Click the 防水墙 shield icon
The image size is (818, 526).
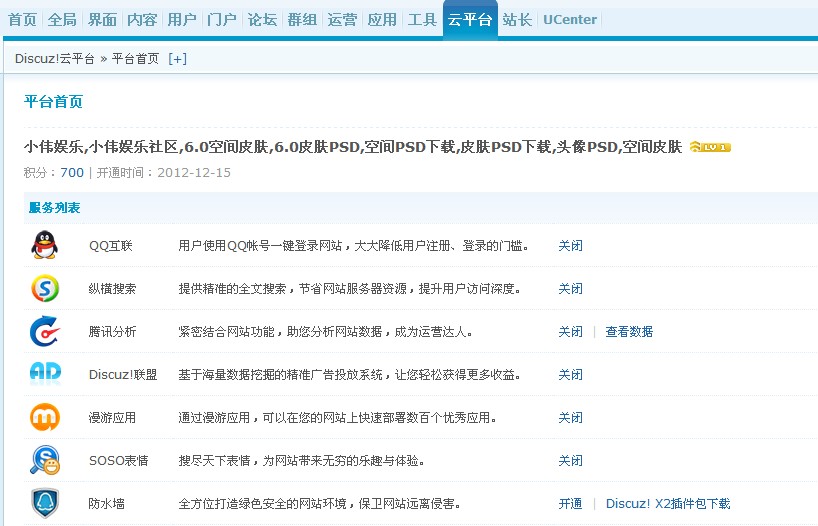click(x=45, y=503)
